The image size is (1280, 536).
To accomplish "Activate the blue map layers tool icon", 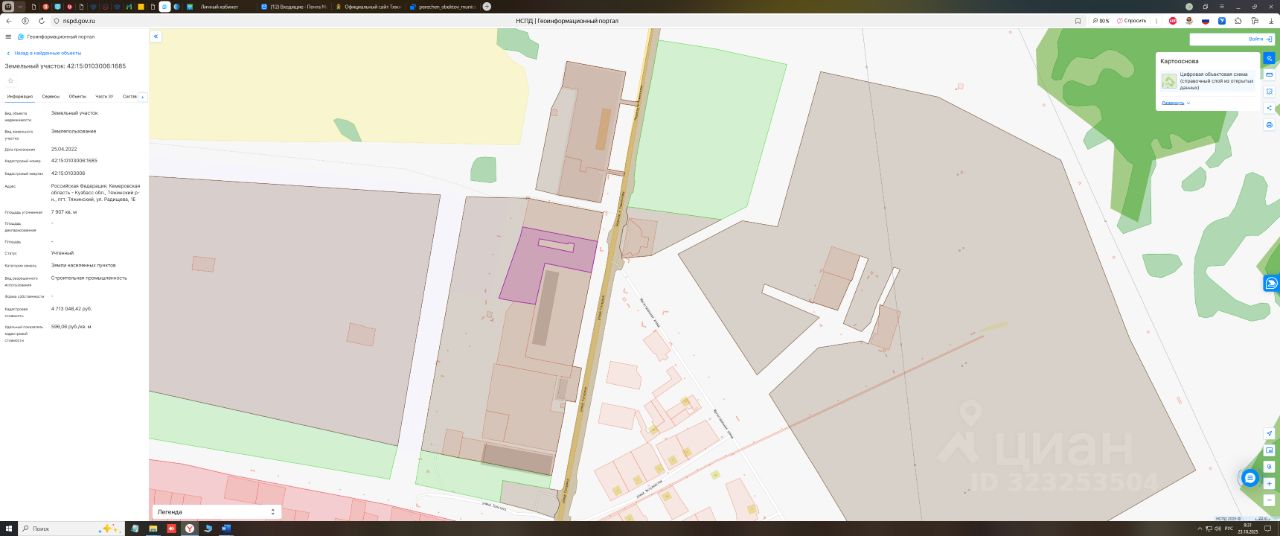I will click(1270, 58).
